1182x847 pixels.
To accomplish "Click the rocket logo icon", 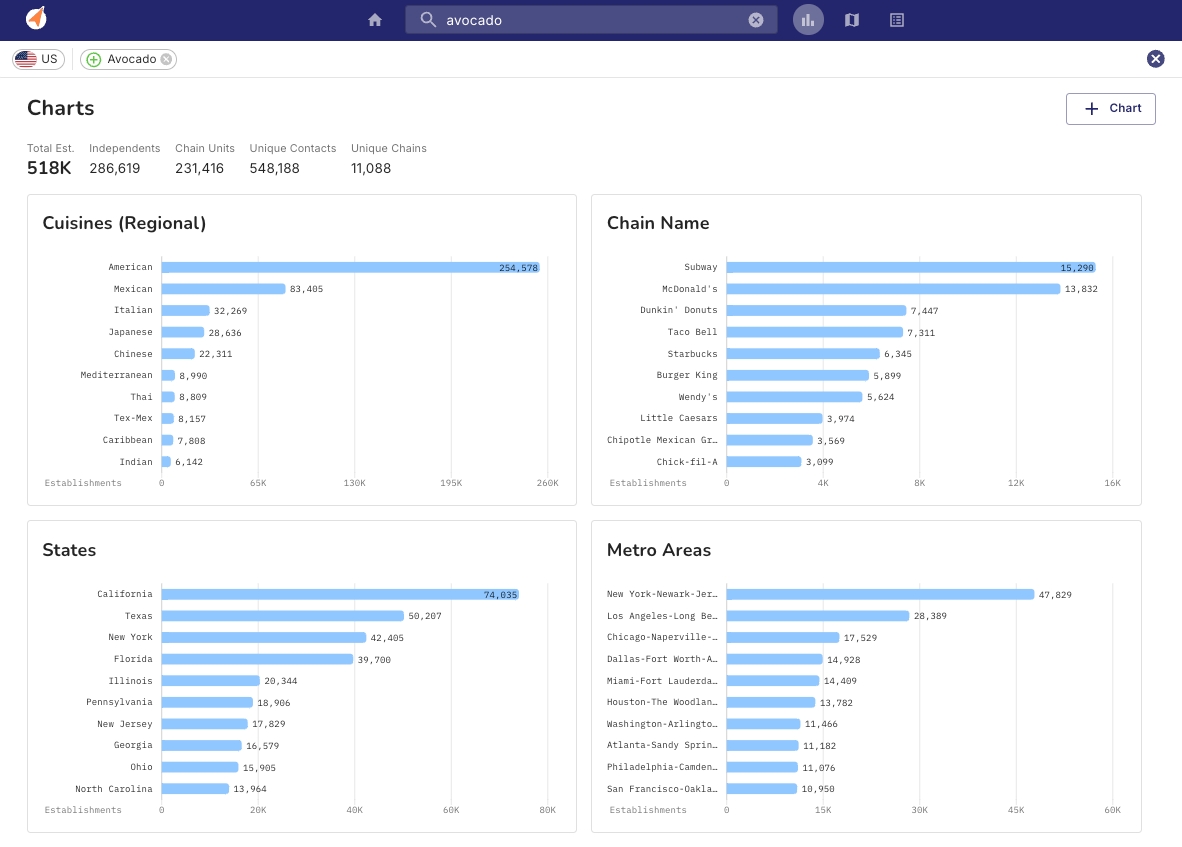I will (x=36, y=17).
